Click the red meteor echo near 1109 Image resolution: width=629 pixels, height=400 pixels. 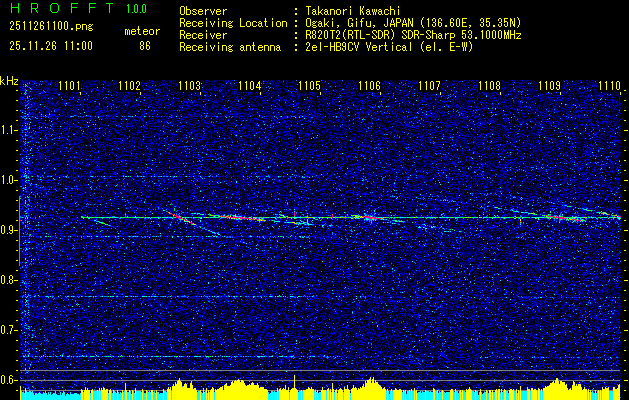(x=564, y=218)
